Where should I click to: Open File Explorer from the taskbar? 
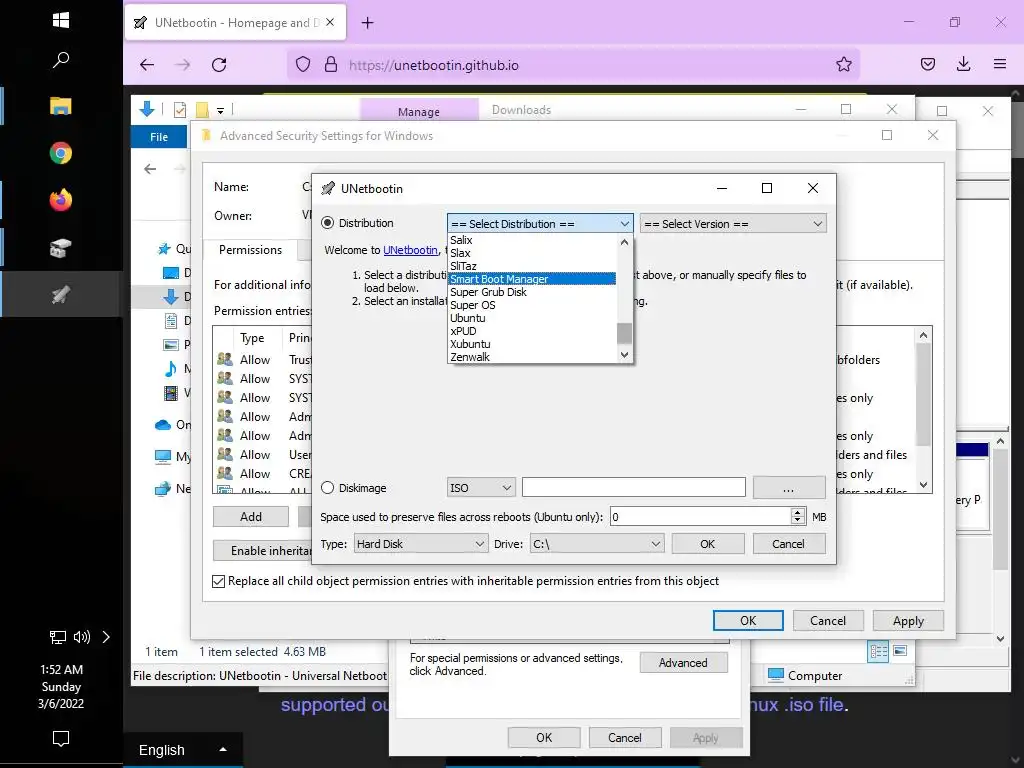click(x=61, y=106)
